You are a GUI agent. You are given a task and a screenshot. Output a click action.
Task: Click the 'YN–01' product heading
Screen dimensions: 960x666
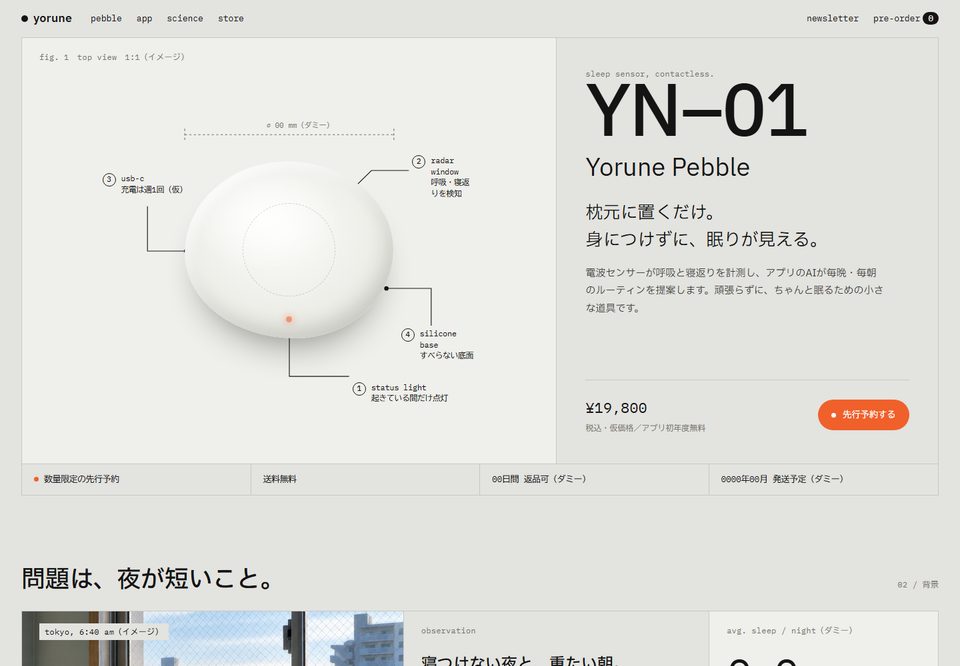coord(696,111)
